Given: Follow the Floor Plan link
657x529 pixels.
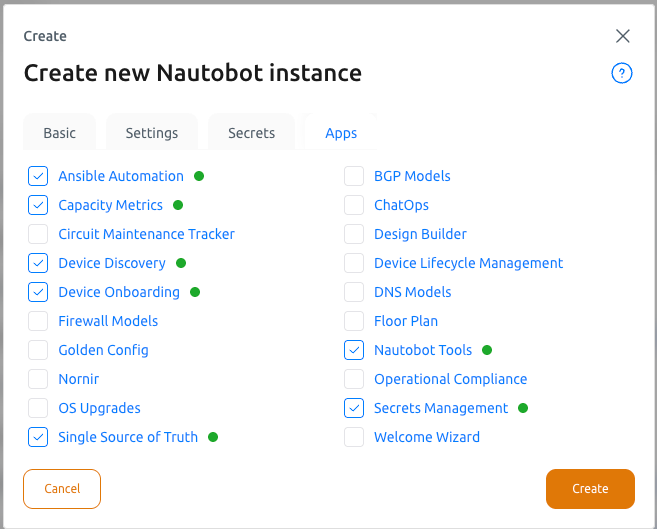Looking at the screenshot, I should coord(406,321).
